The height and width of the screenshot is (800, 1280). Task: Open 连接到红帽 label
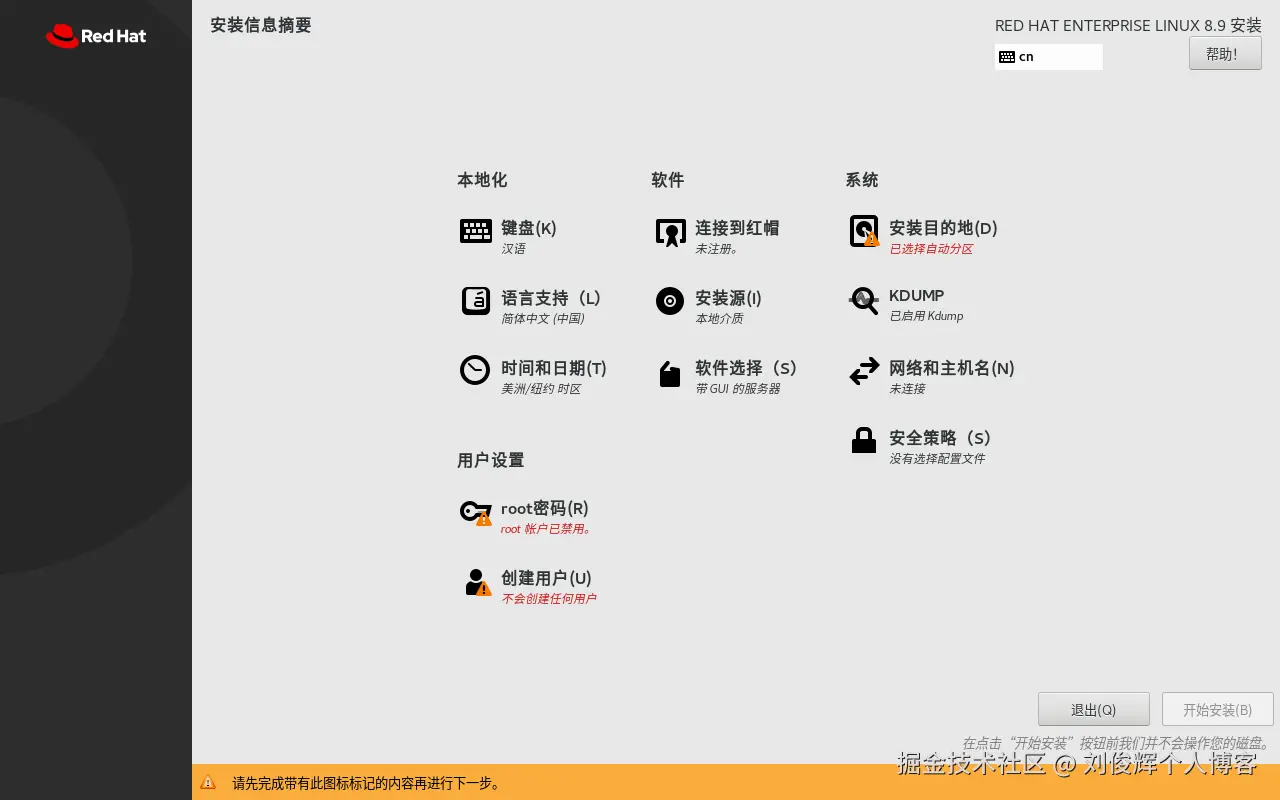click(x=737, y=228)
